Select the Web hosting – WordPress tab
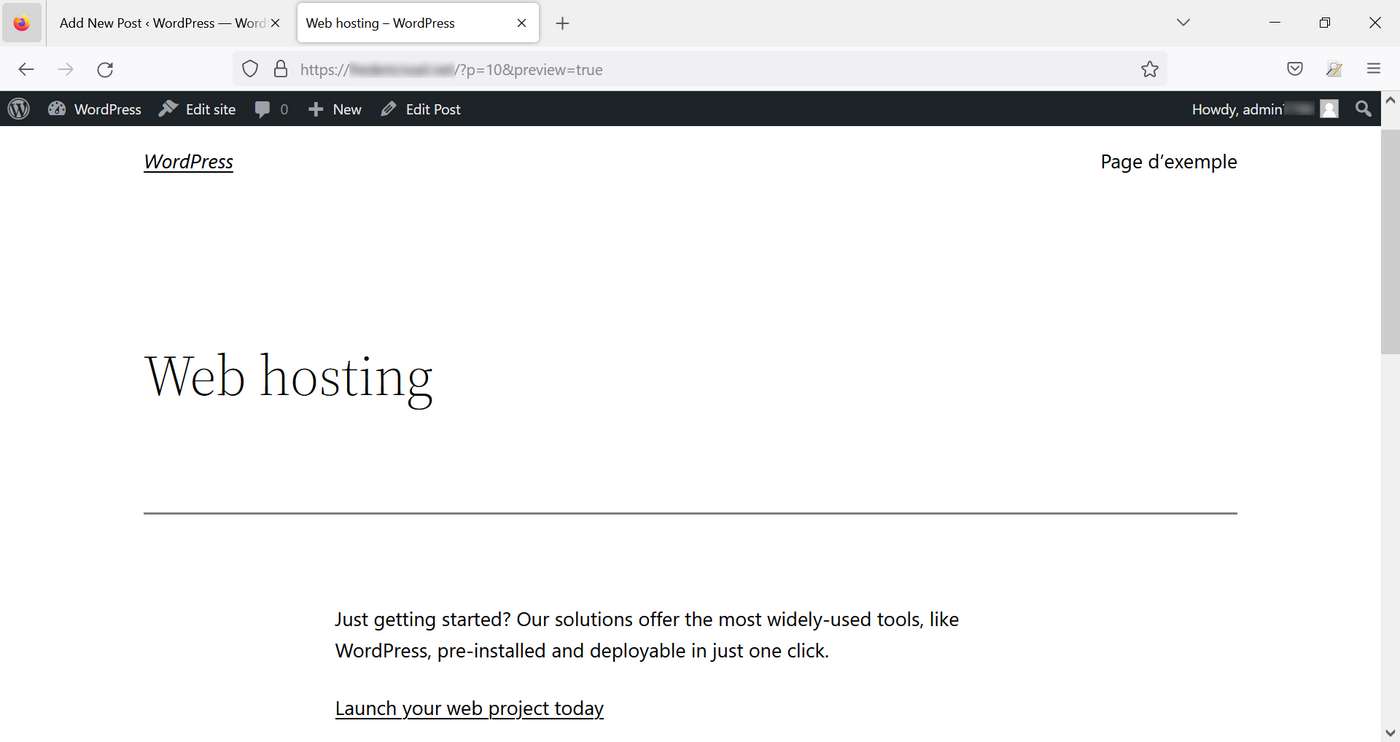The width and height of the screenshot is (1400, 742). 400,22
